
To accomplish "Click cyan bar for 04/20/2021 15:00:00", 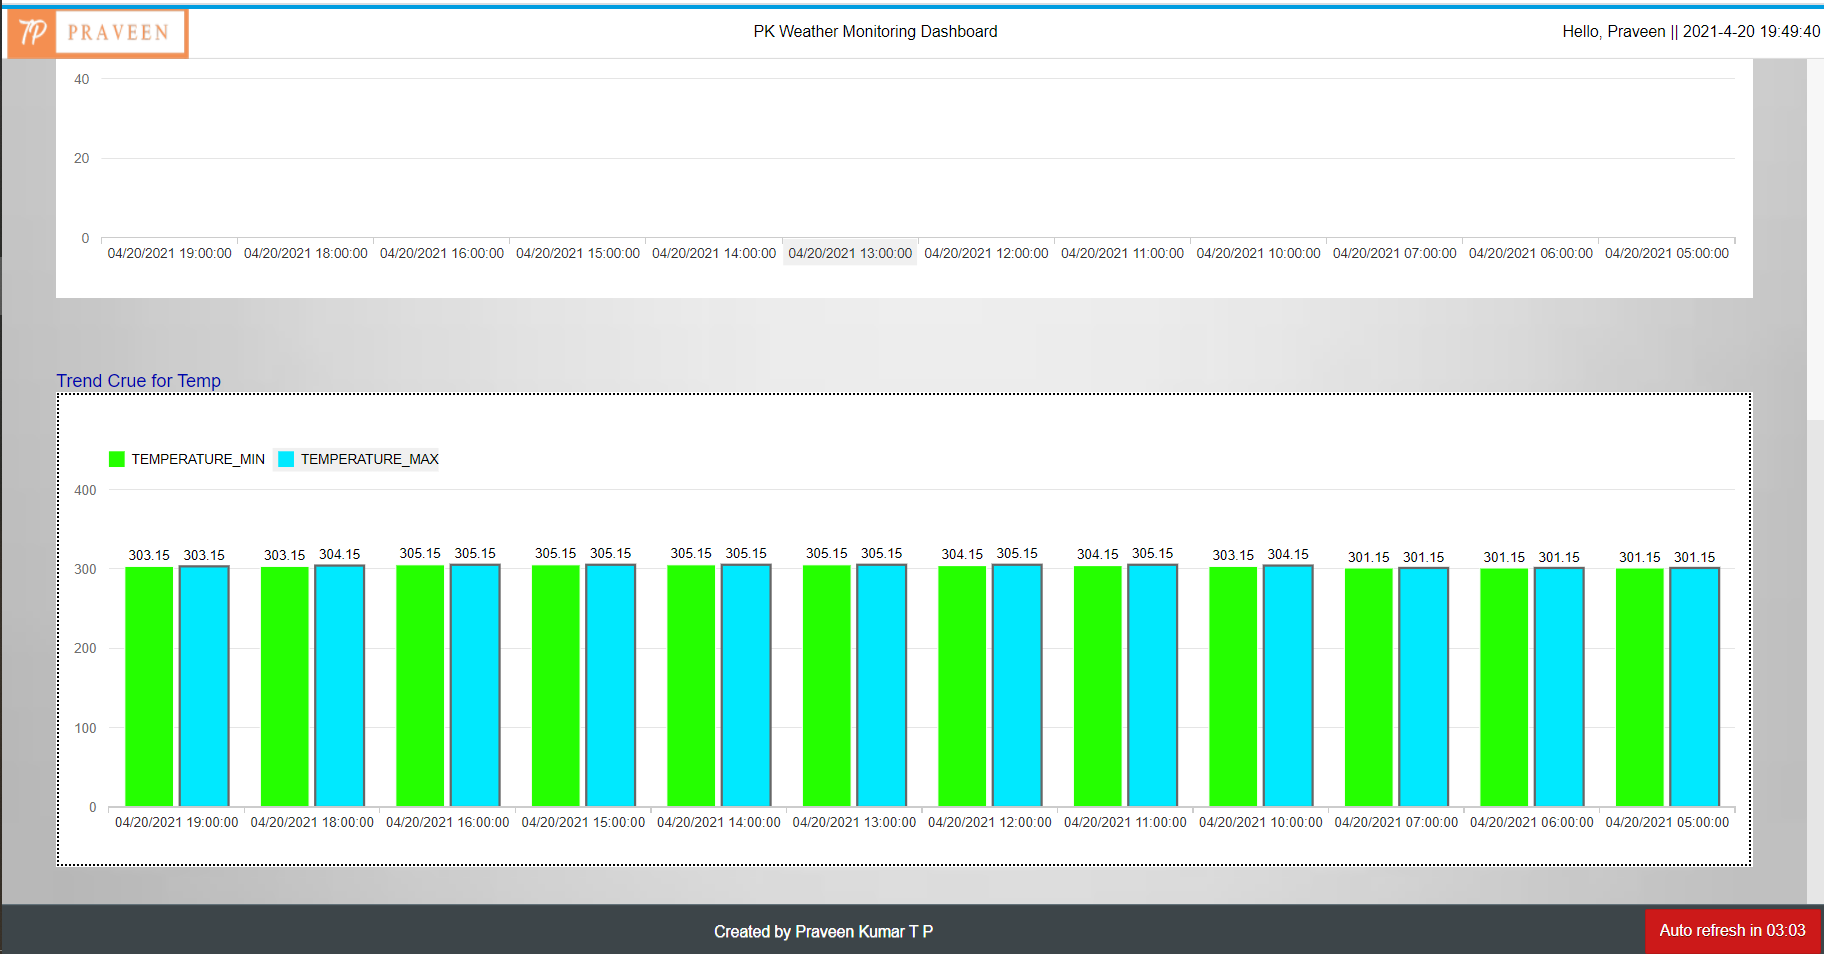I will [611, 686].
